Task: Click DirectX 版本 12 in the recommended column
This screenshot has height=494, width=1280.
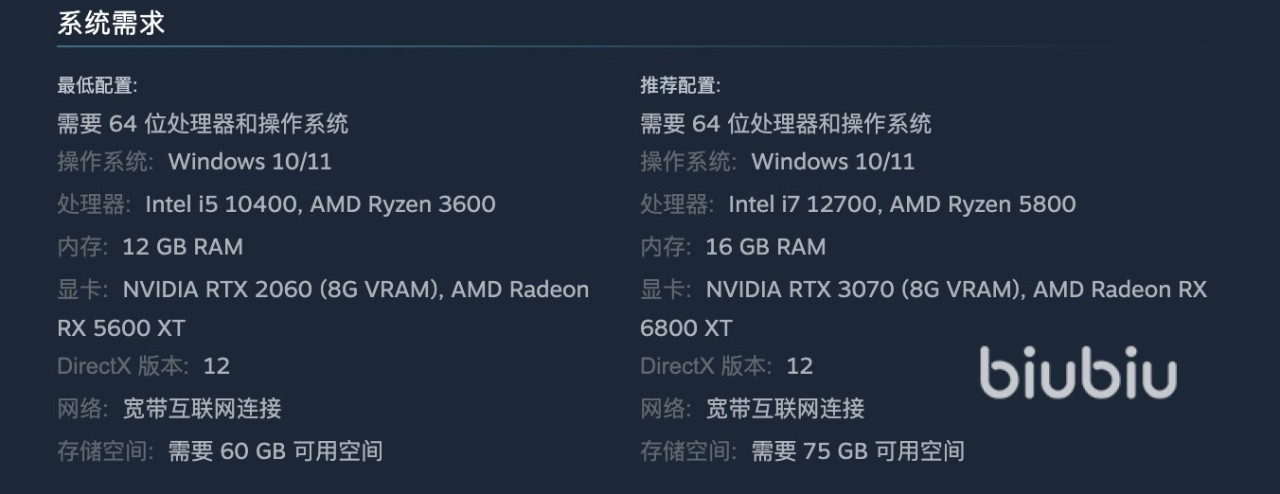Action: [x=799, y=366]
